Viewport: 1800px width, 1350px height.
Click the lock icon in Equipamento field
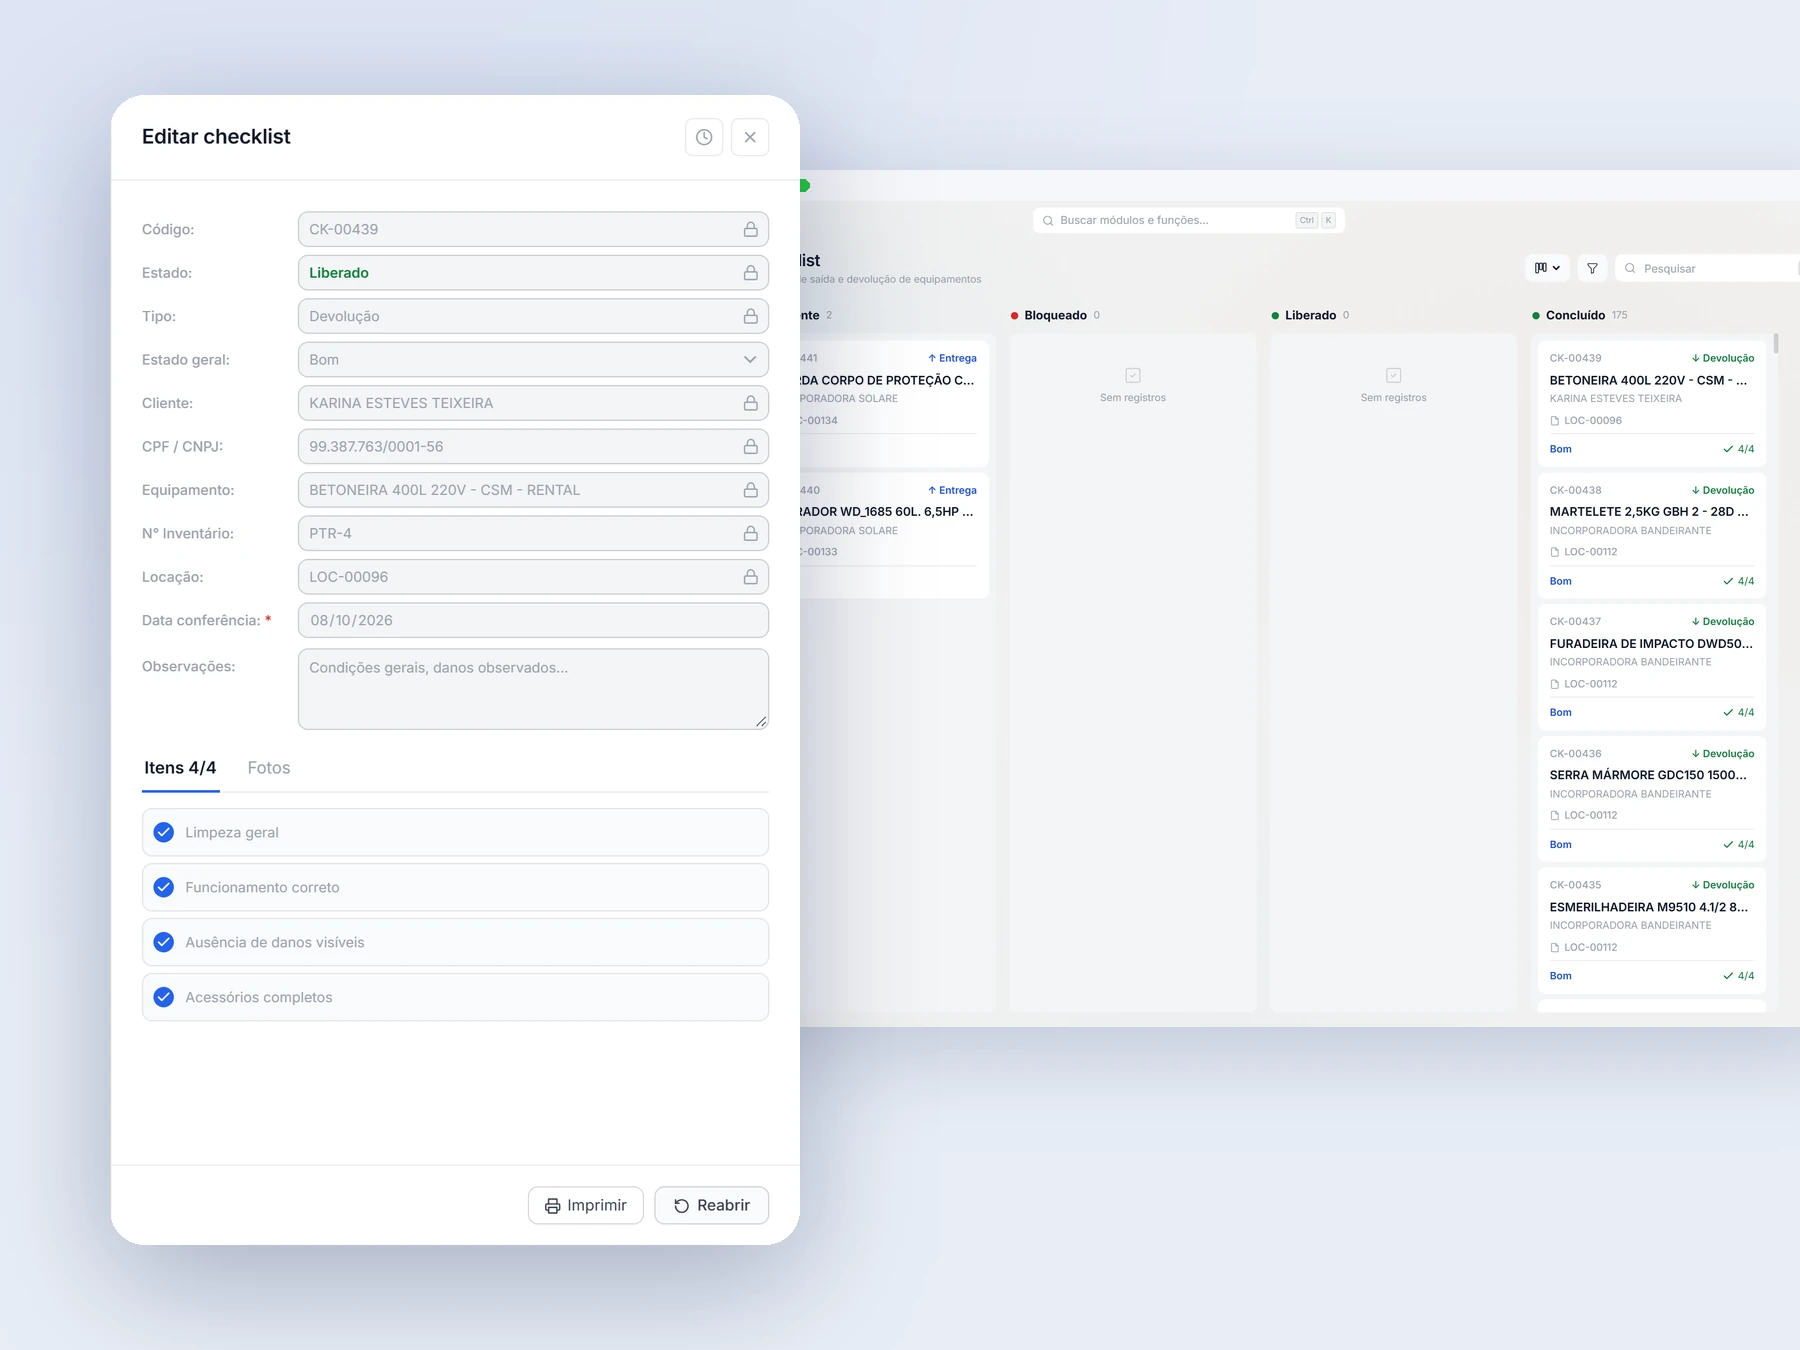coord(750,490)
